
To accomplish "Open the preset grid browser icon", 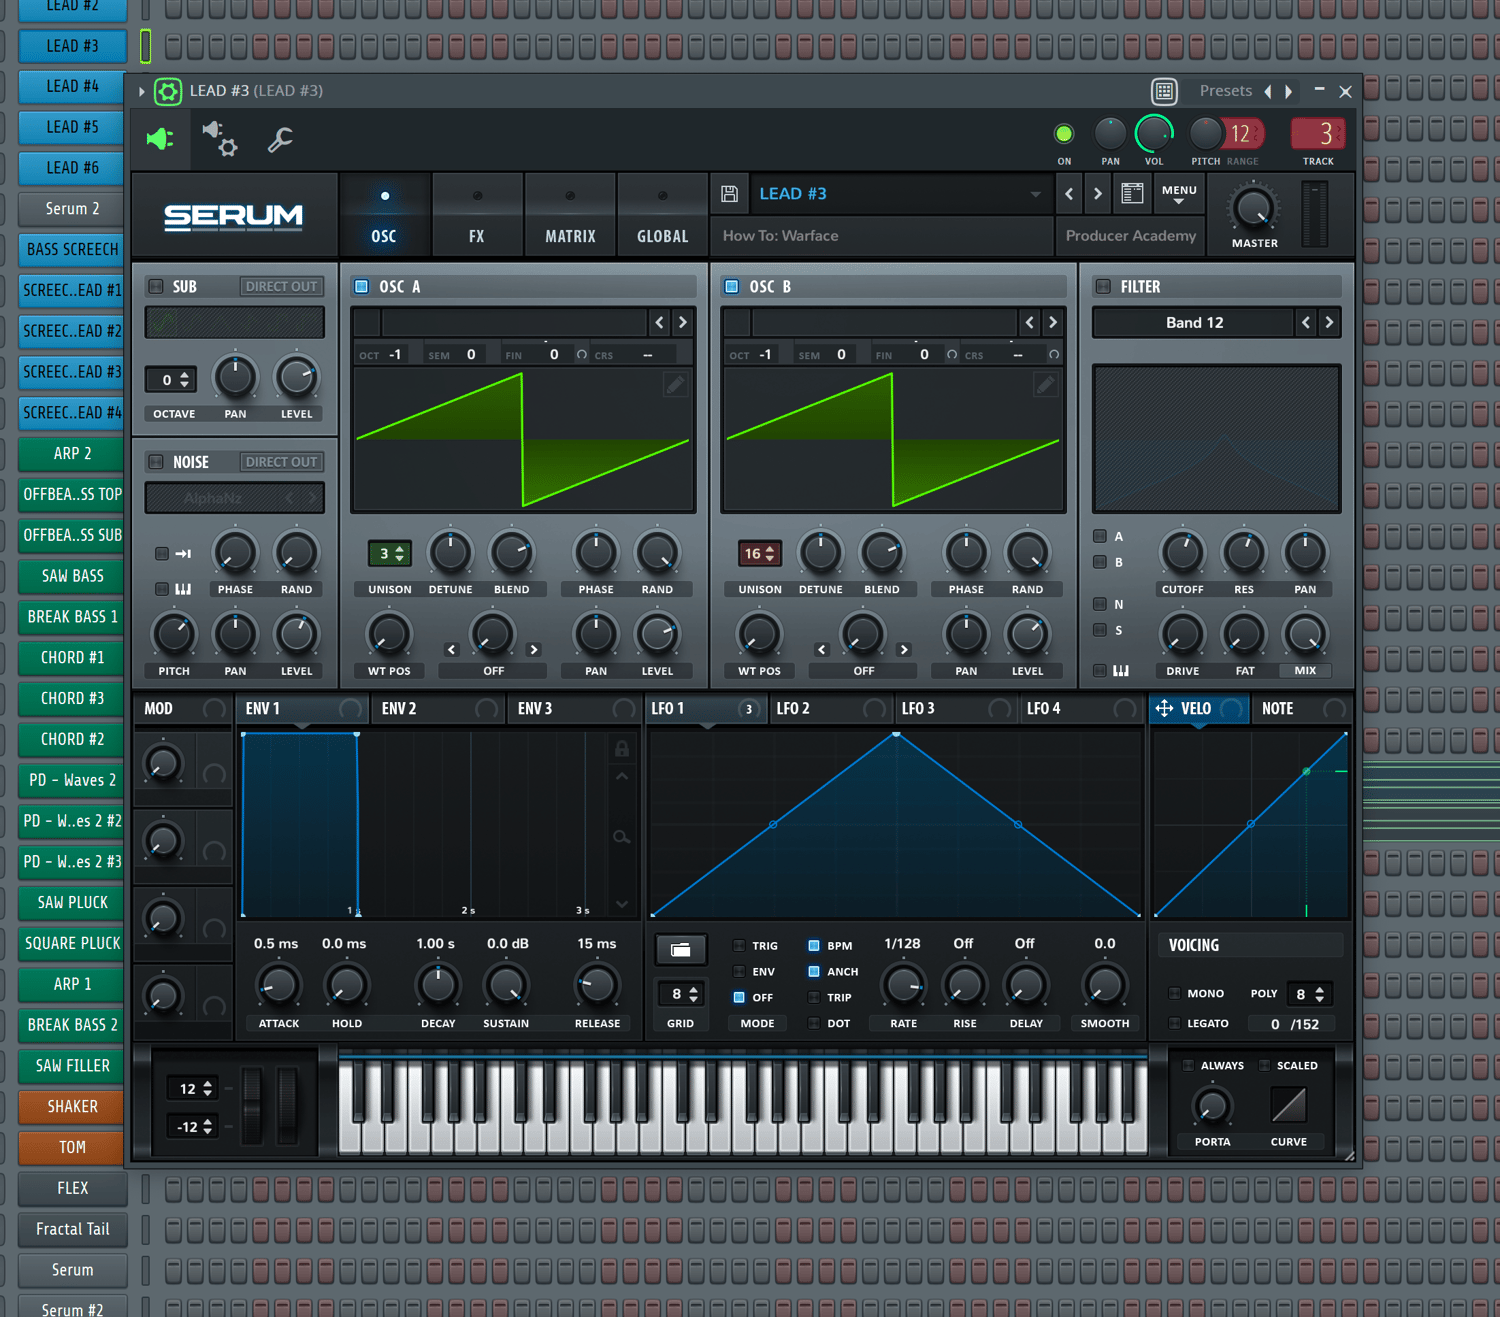I will point(1164,91).
